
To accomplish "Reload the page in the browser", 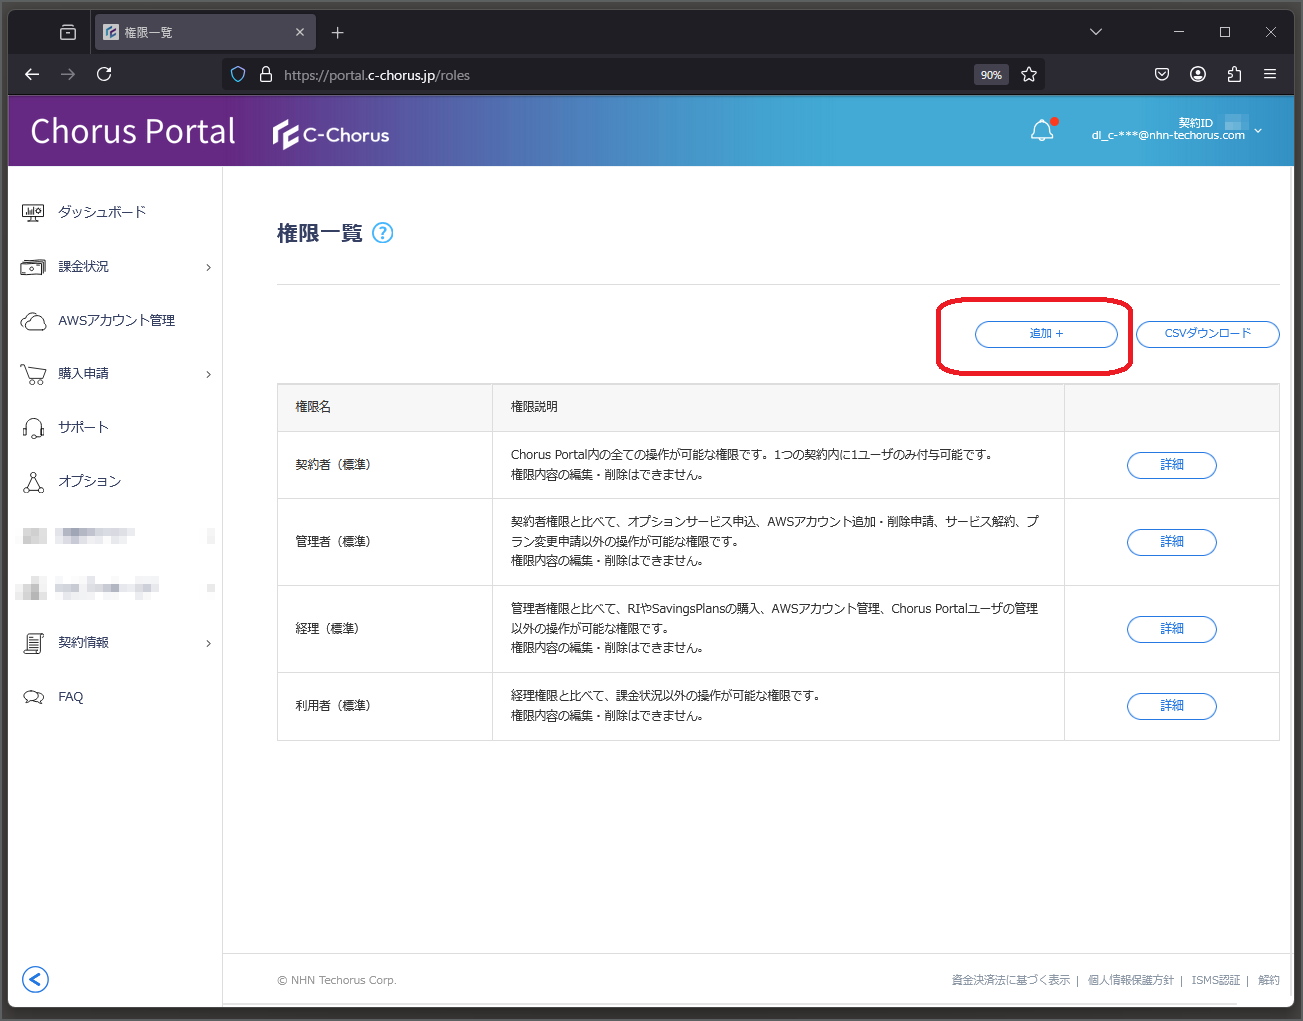I will click(x=104, y=74).
